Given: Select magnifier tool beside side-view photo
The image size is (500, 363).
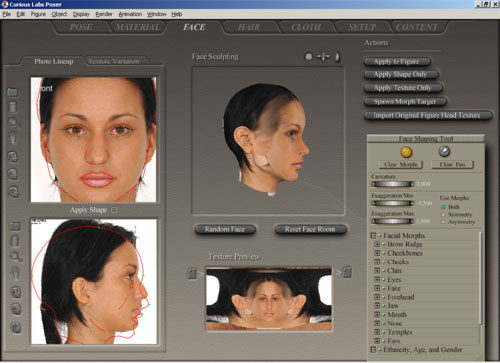Looking at the screenshot, I should tap(15, 256).
